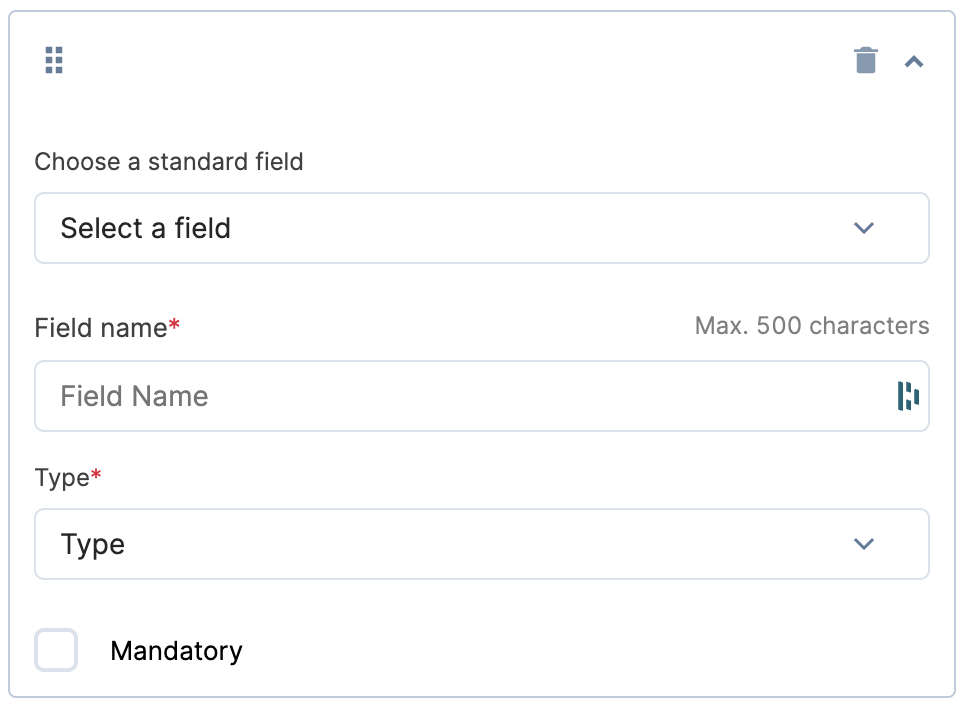
Task: Click the chevron on Select a field
Action: pyautogui.click(x=863, y=228)
